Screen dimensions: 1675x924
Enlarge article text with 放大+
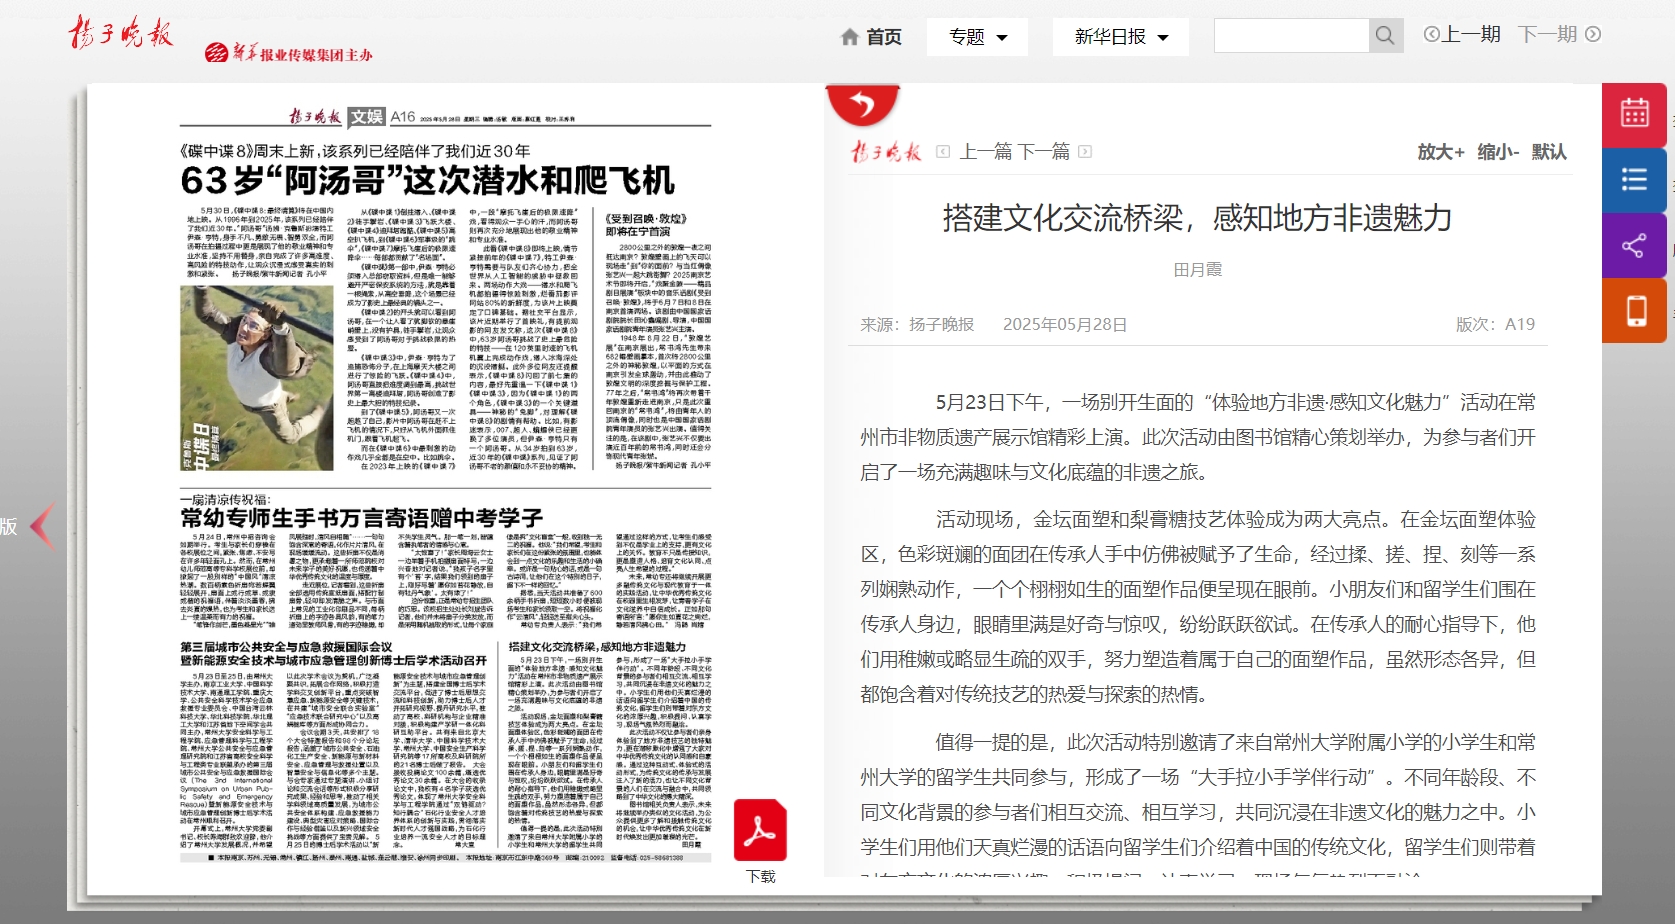(1440, 152)
